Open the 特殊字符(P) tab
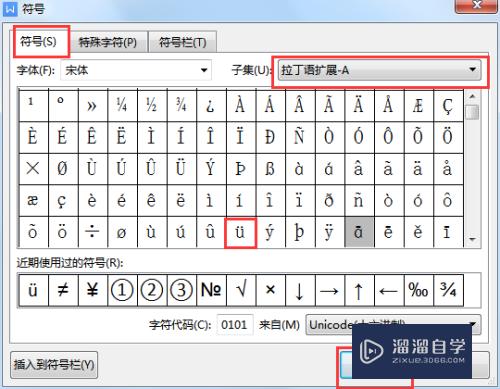The width and height of the screenshot is (500, 389). pyautogui.click(x=108, y=42)
